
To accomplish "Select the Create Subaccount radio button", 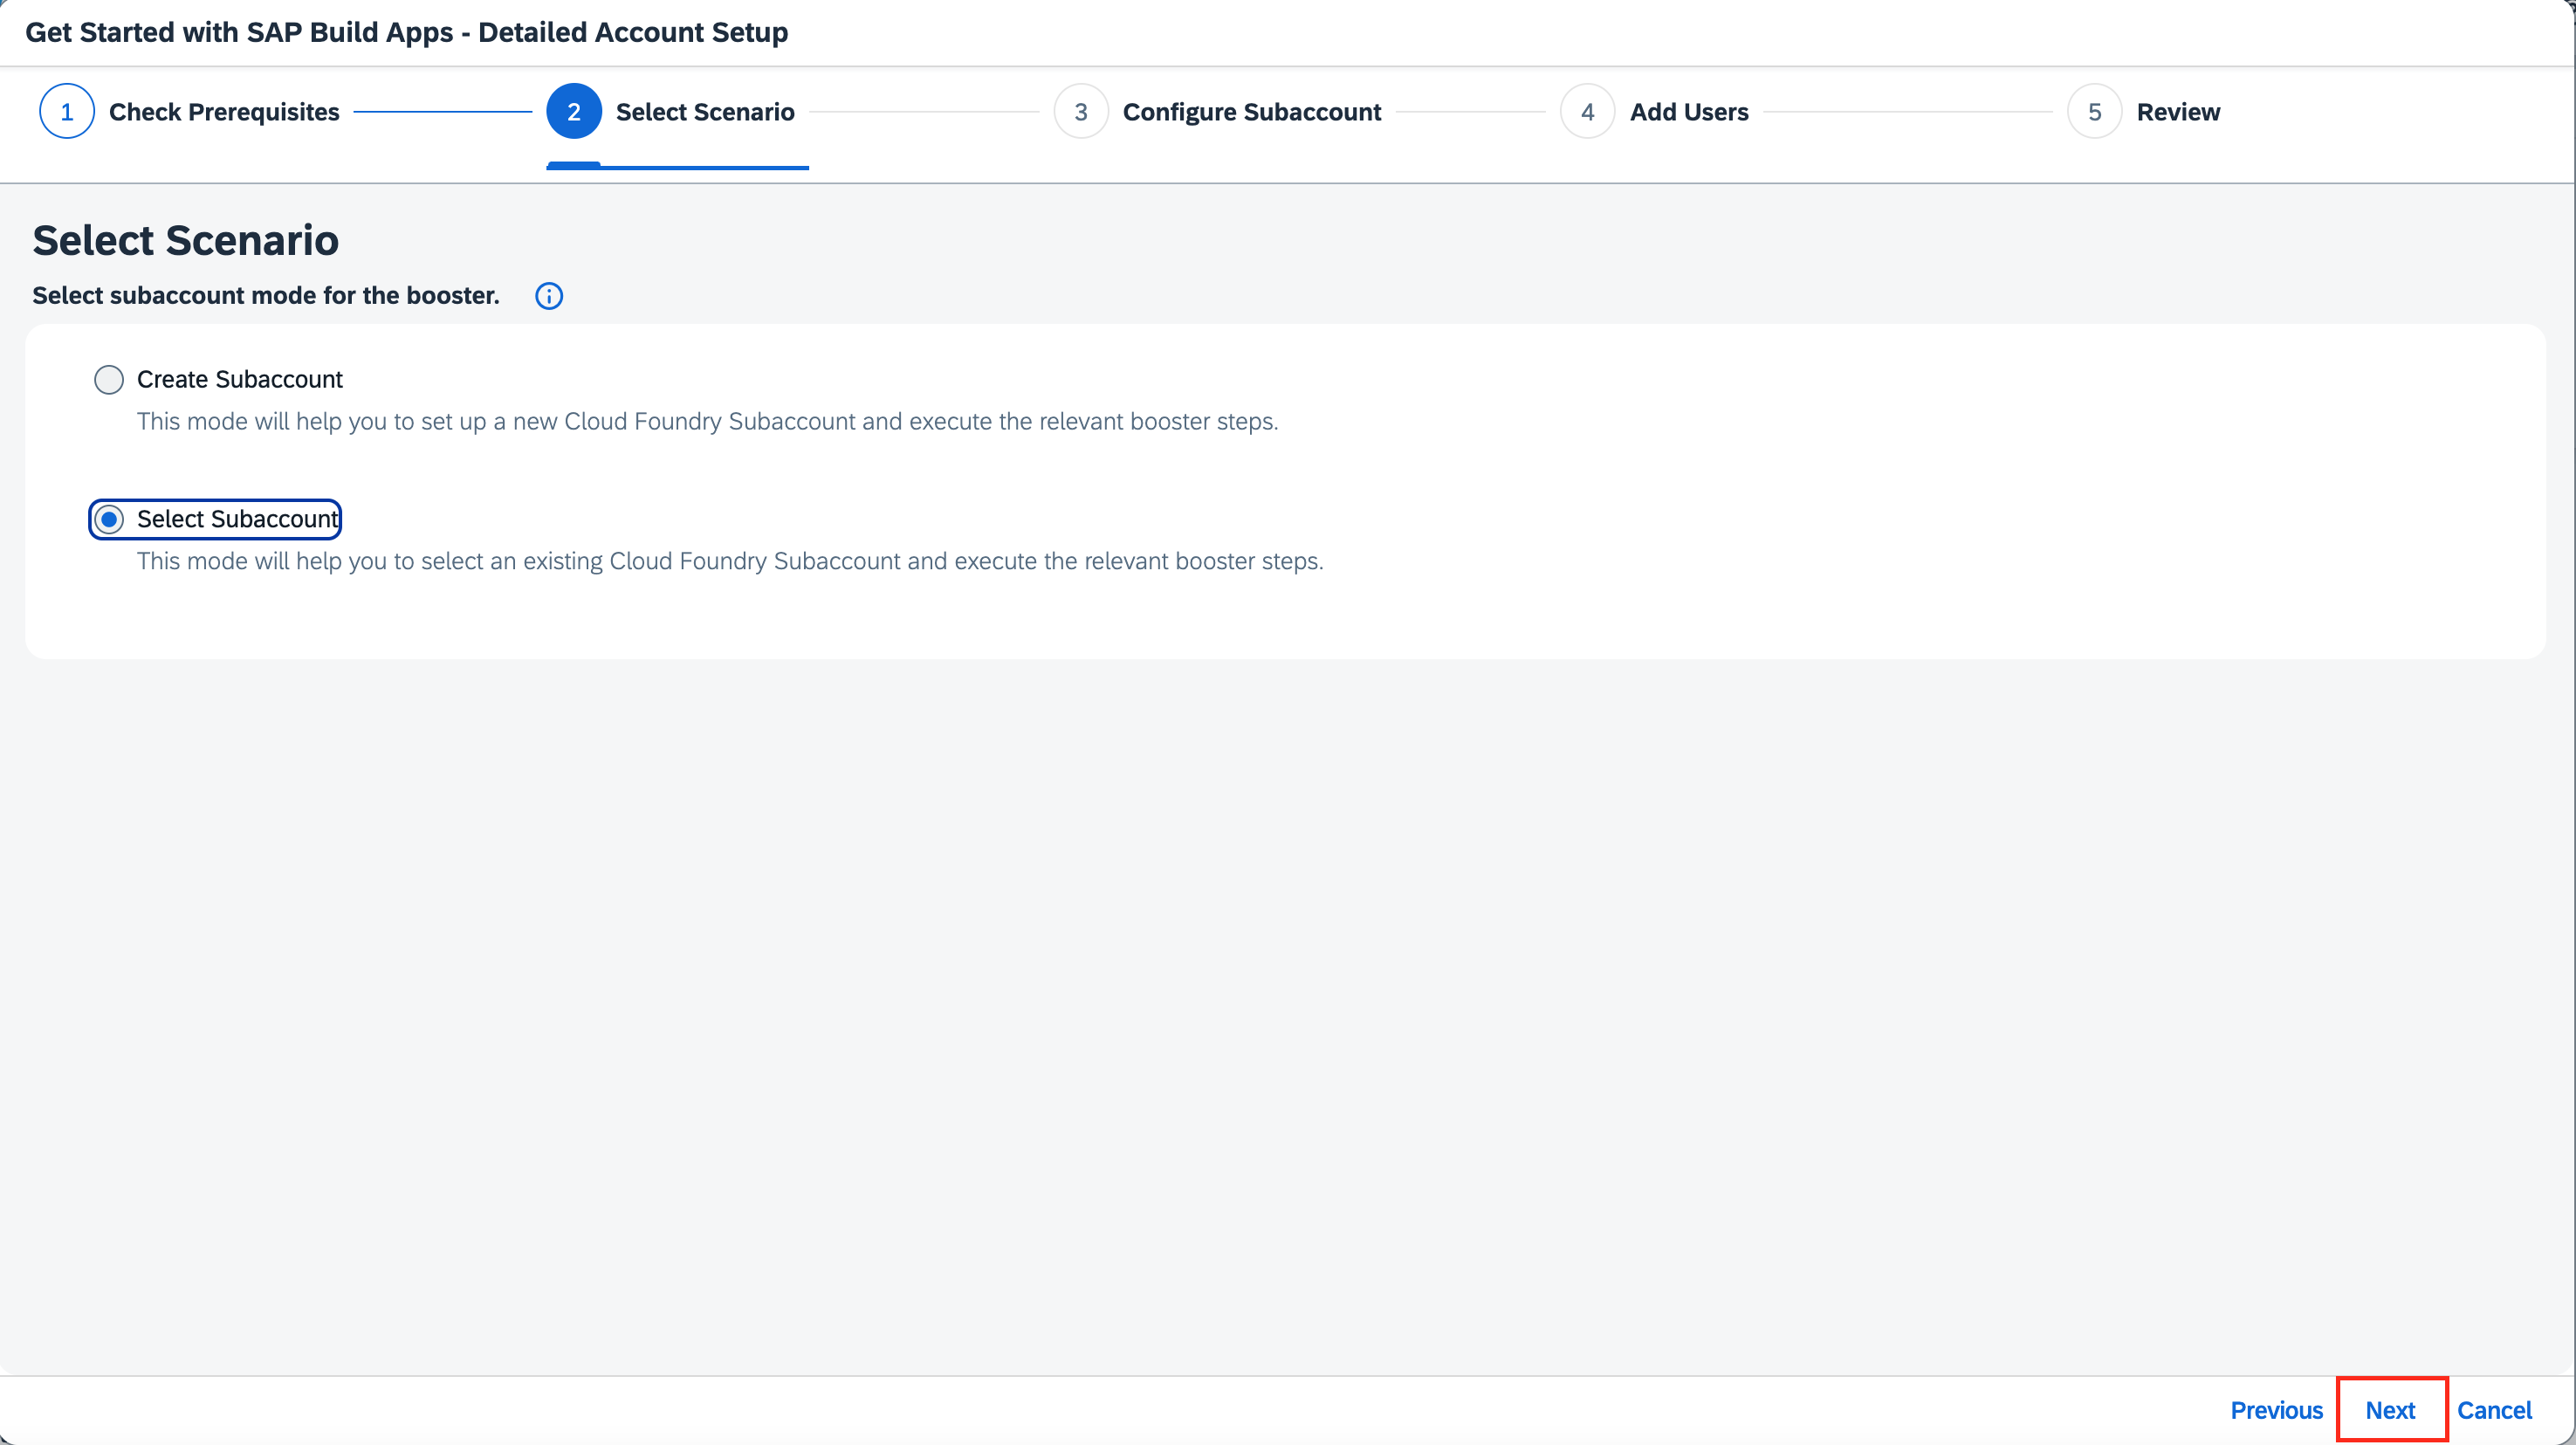I will point(109,380).
